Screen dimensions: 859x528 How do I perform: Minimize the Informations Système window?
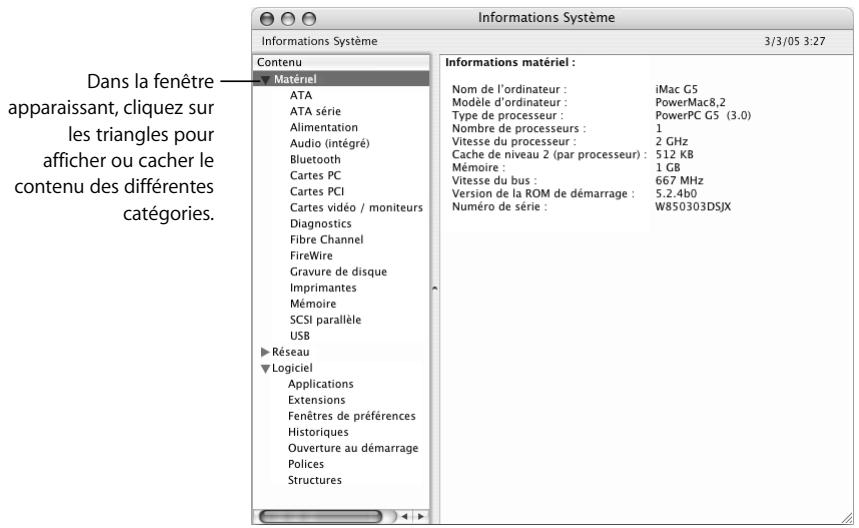coord(288,19)
